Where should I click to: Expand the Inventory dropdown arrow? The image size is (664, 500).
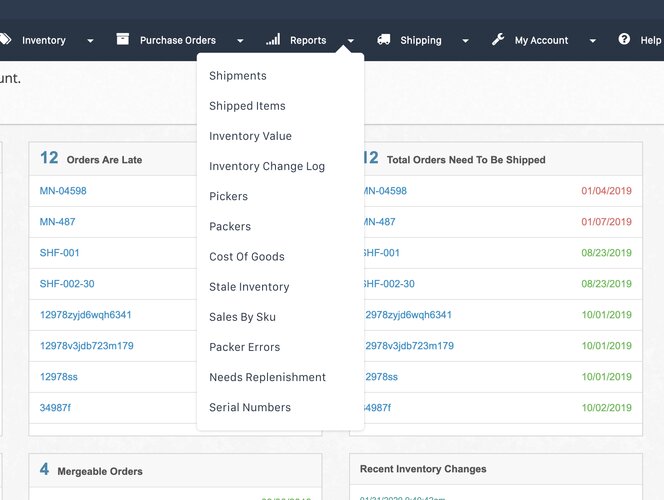90,41
